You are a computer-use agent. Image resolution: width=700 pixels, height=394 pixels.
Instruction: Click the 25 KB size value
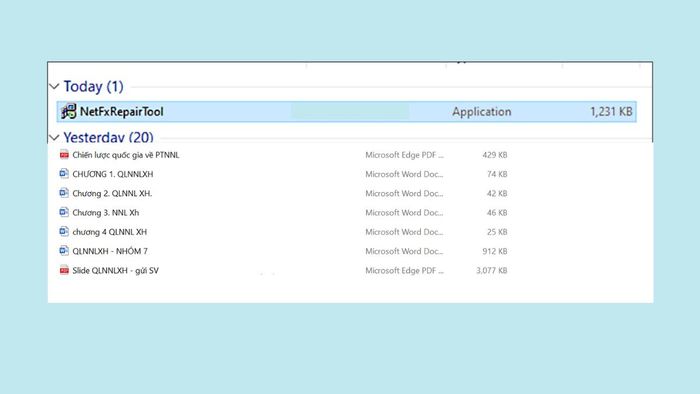pos(497,232)
